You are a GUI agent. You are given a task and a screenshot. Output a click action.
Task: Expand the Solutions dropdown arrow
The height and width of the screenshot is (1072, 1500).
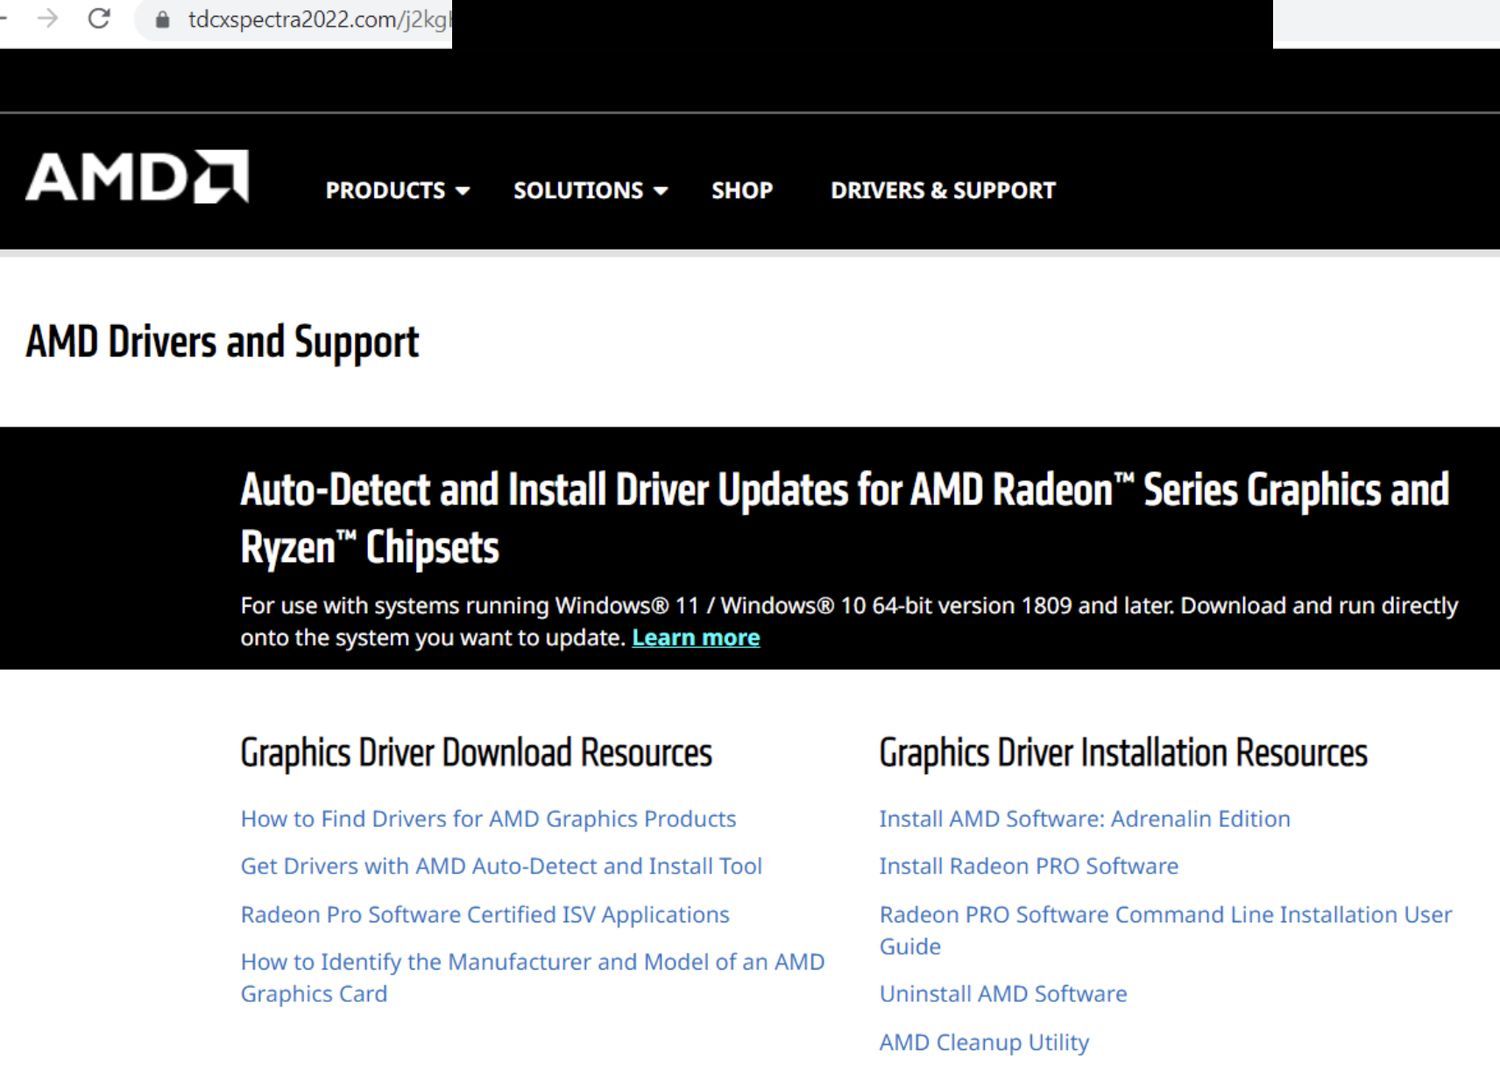(660, 191)
